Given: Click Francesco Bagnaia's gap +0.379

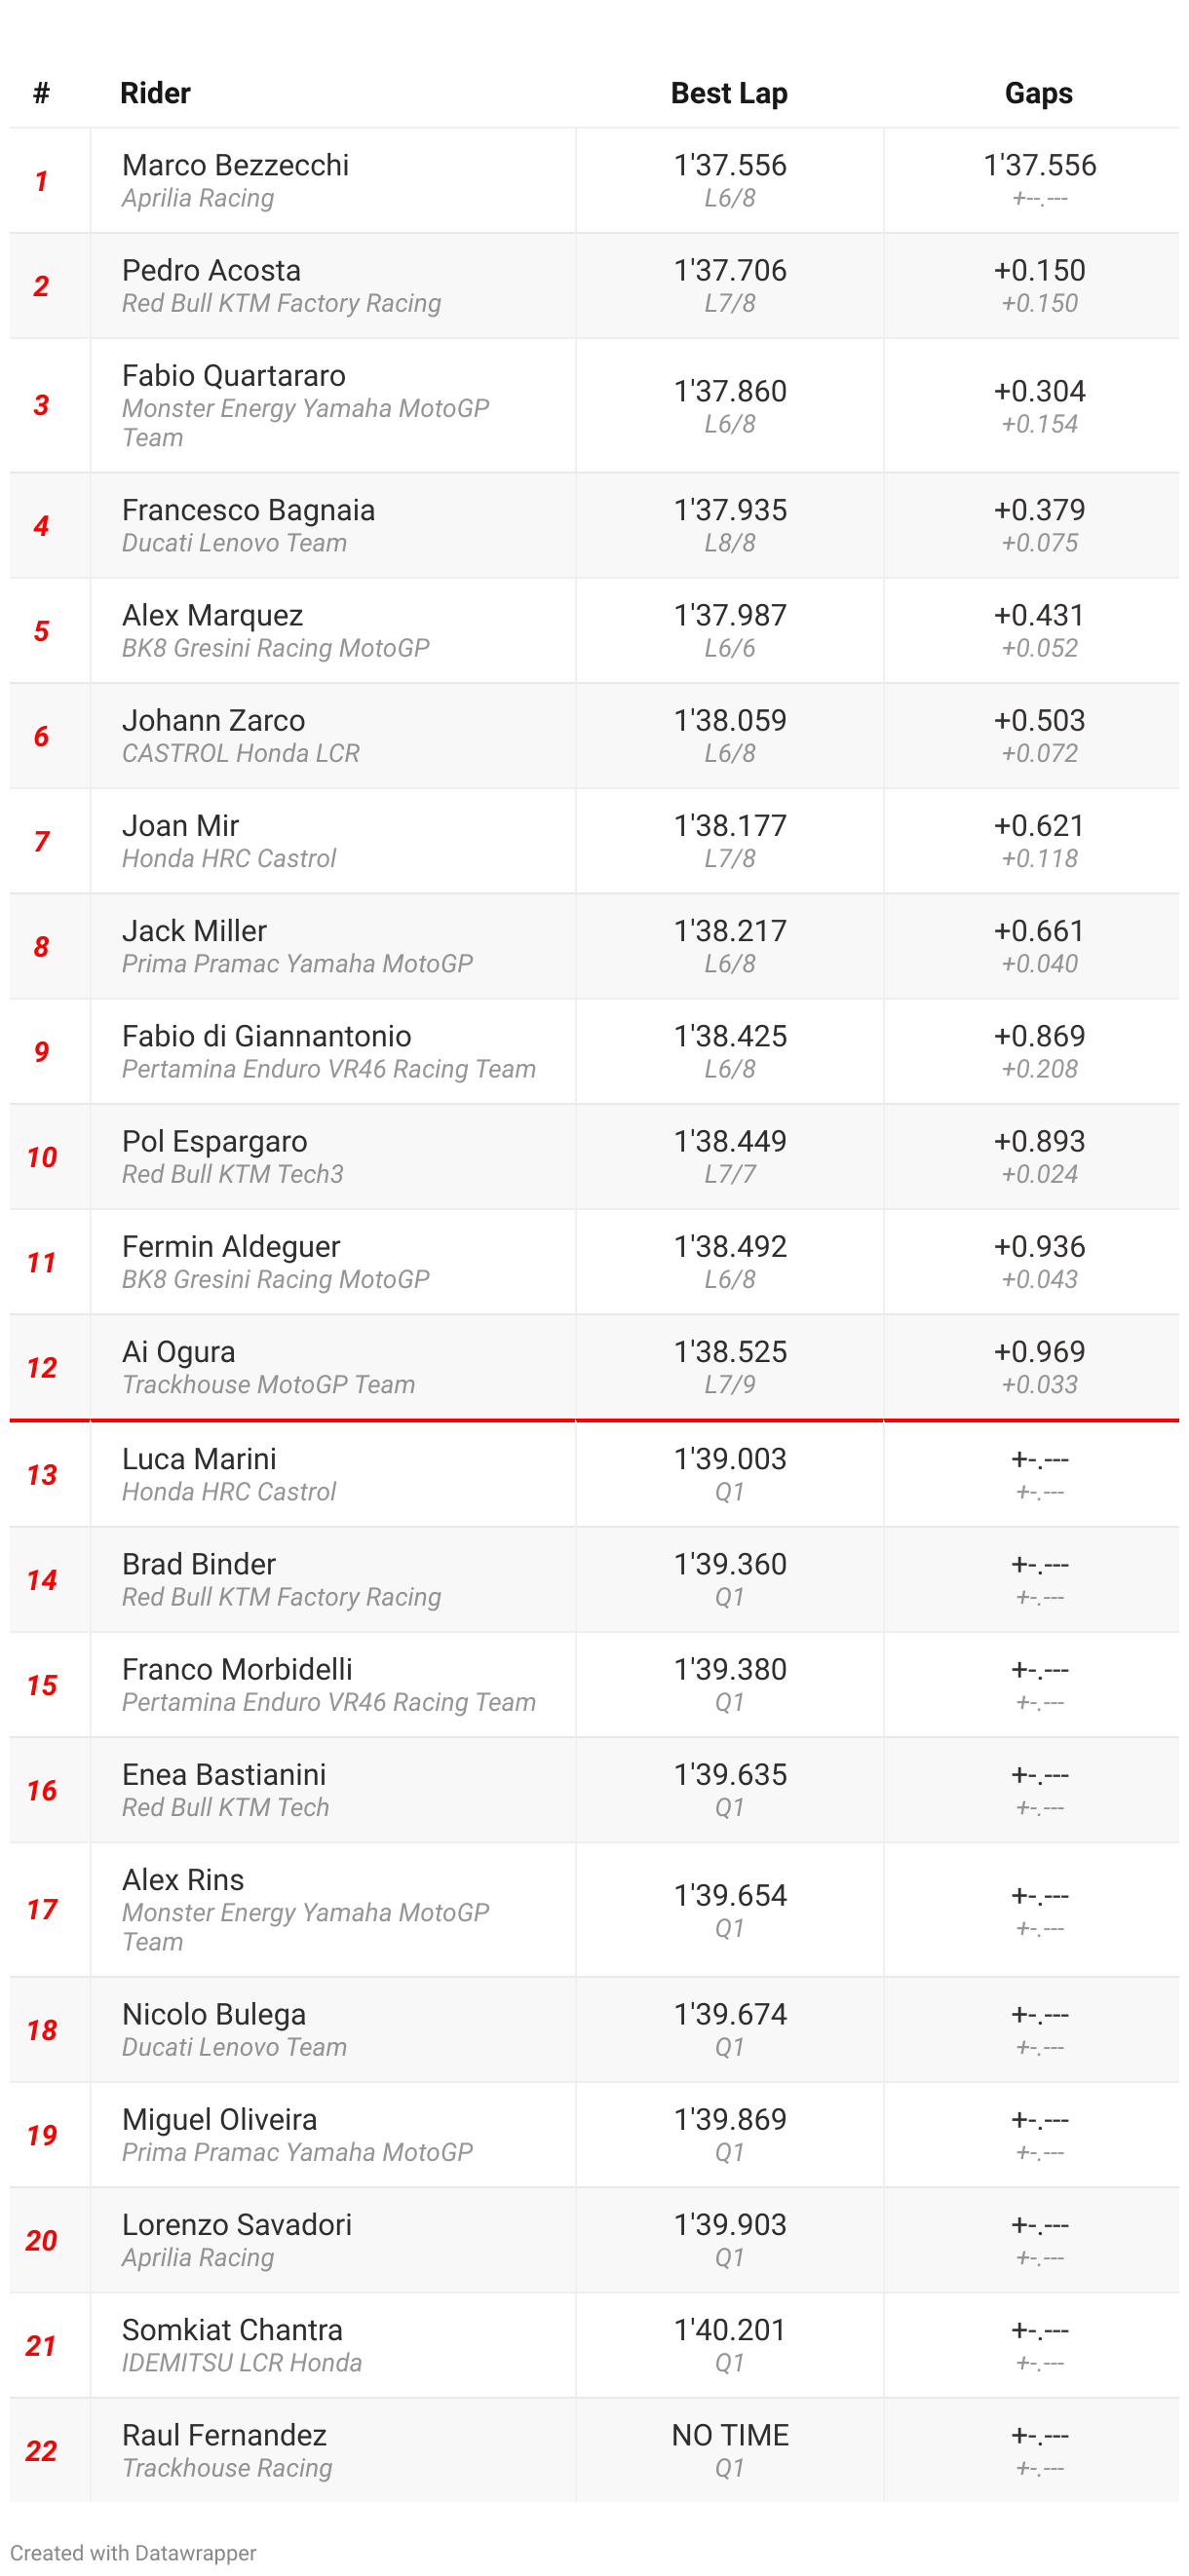Looking at the screenshot, I should (x=1039, y=510).
